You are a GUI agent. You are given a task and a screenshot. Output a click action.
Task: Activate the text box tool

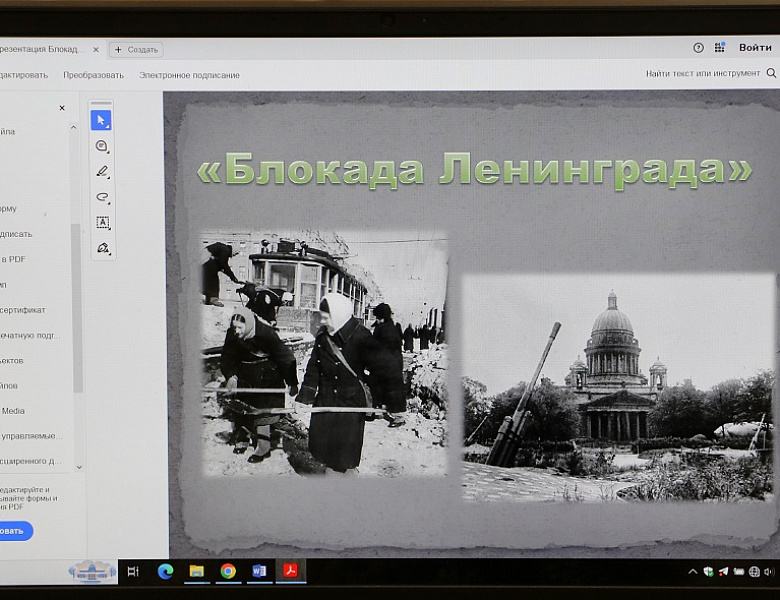point(102,222)
